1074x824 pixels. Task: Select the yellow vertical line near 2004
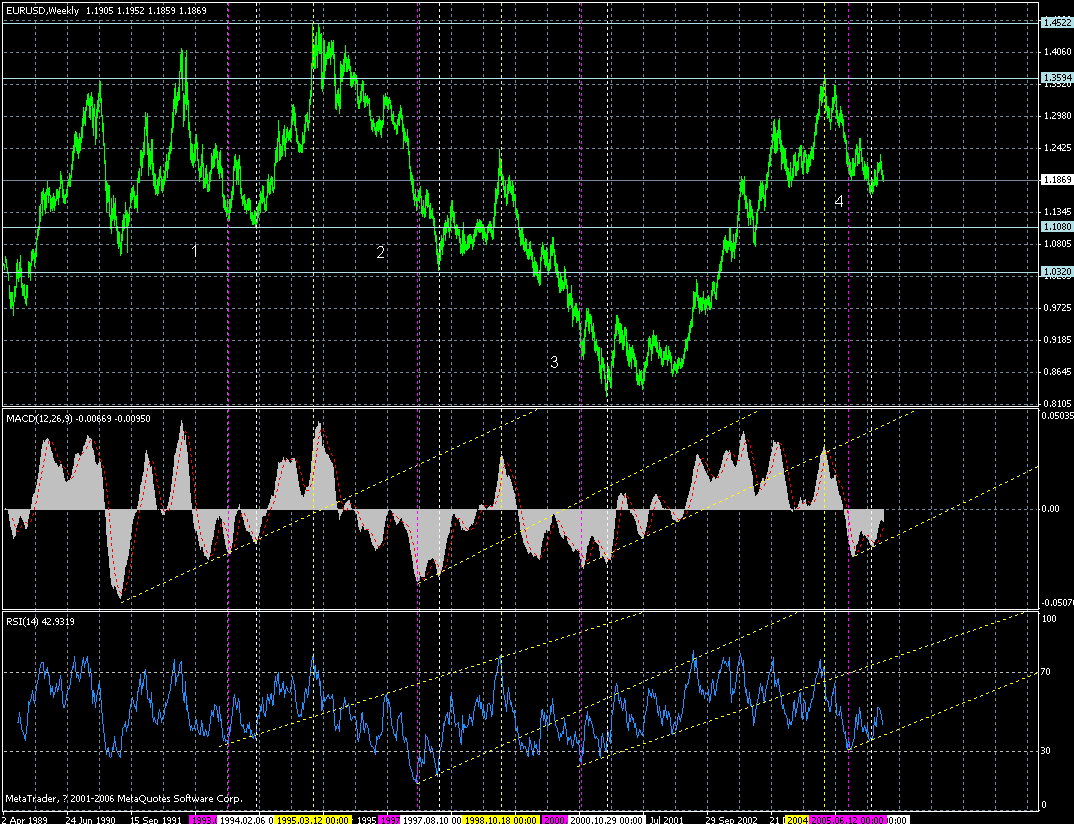click(x=823, y=300)
